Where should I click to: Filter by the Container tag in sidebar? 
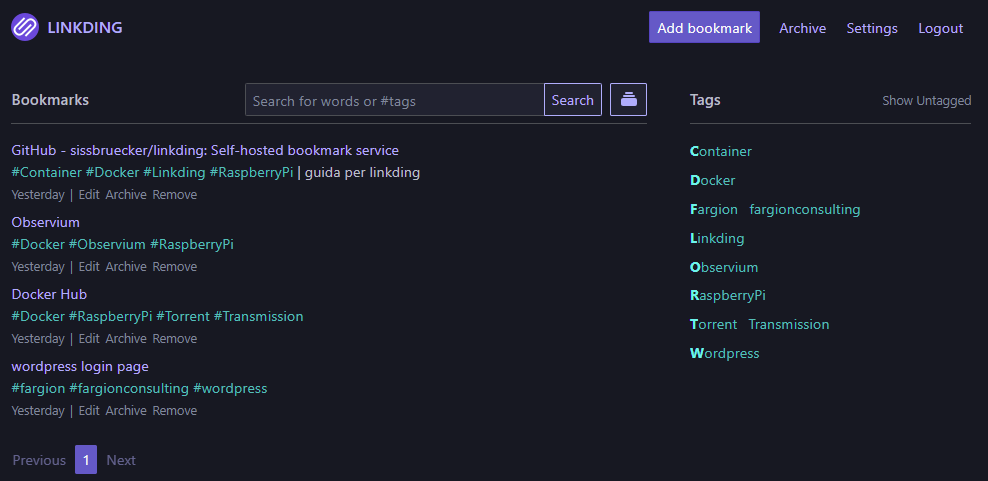[x=721, y=151]
